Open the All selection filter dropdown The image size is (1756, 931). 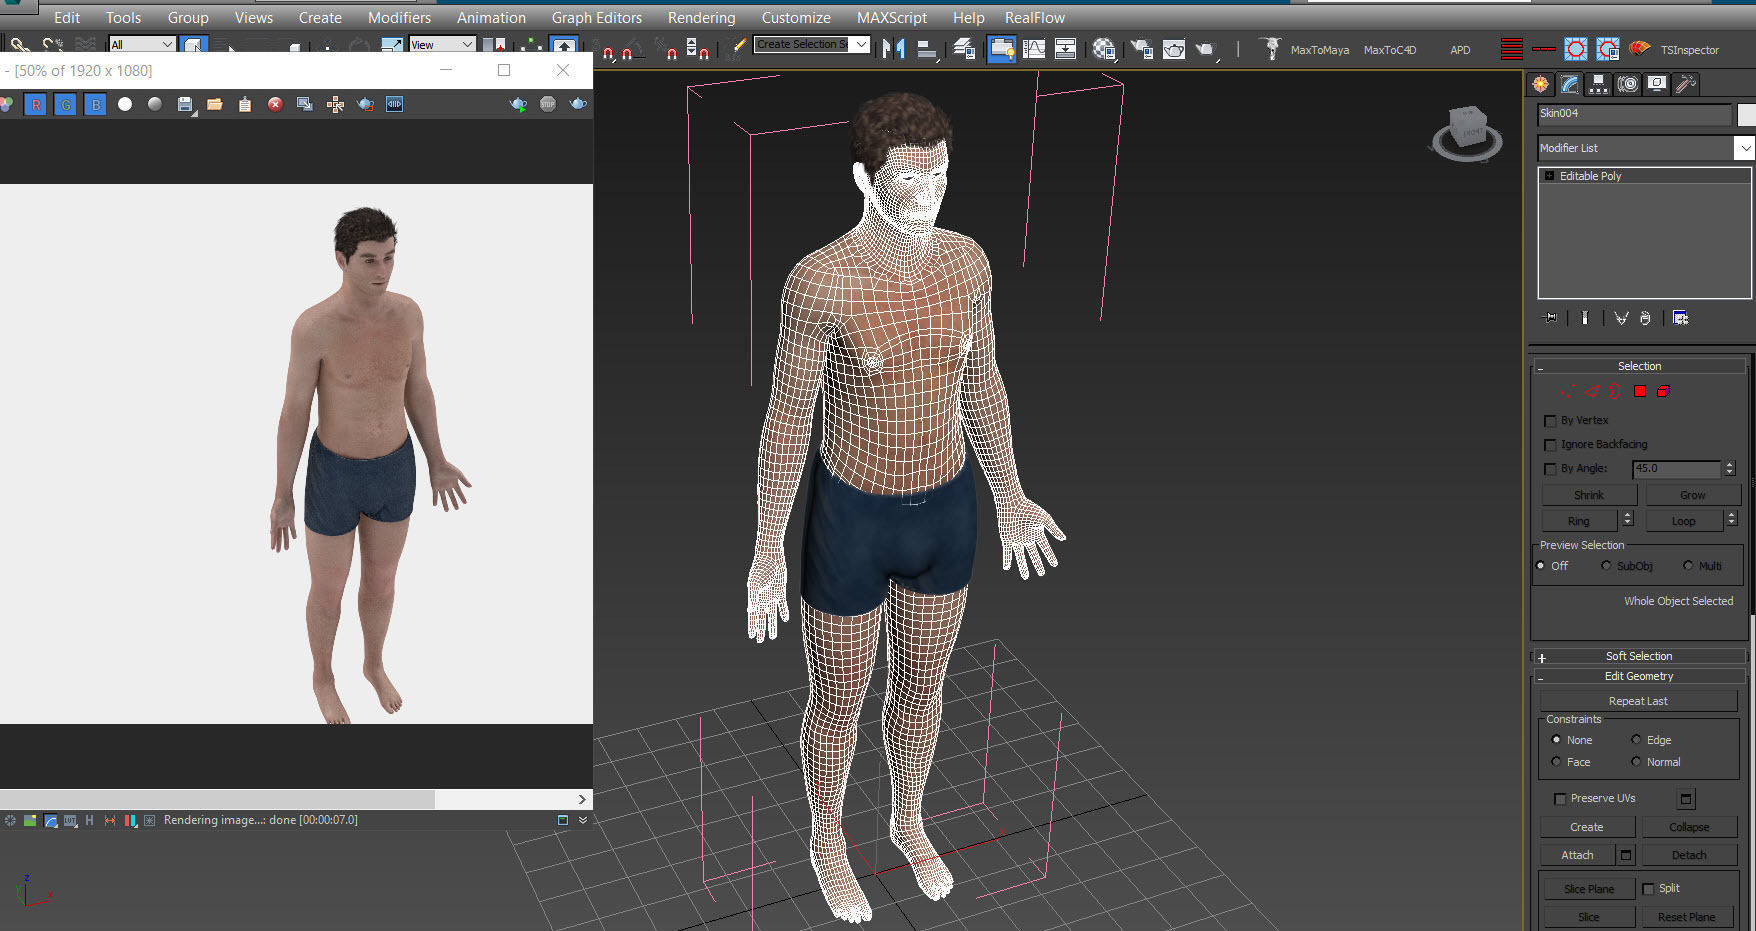click(x=142, y=45)
